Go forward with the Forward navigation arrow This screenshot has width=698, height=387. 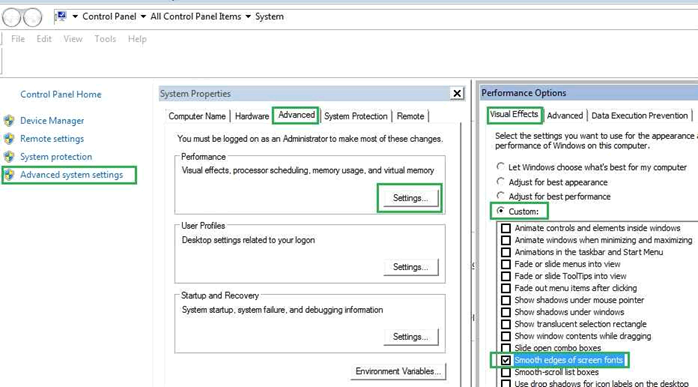pyautogui.click(x=32, y=17)
